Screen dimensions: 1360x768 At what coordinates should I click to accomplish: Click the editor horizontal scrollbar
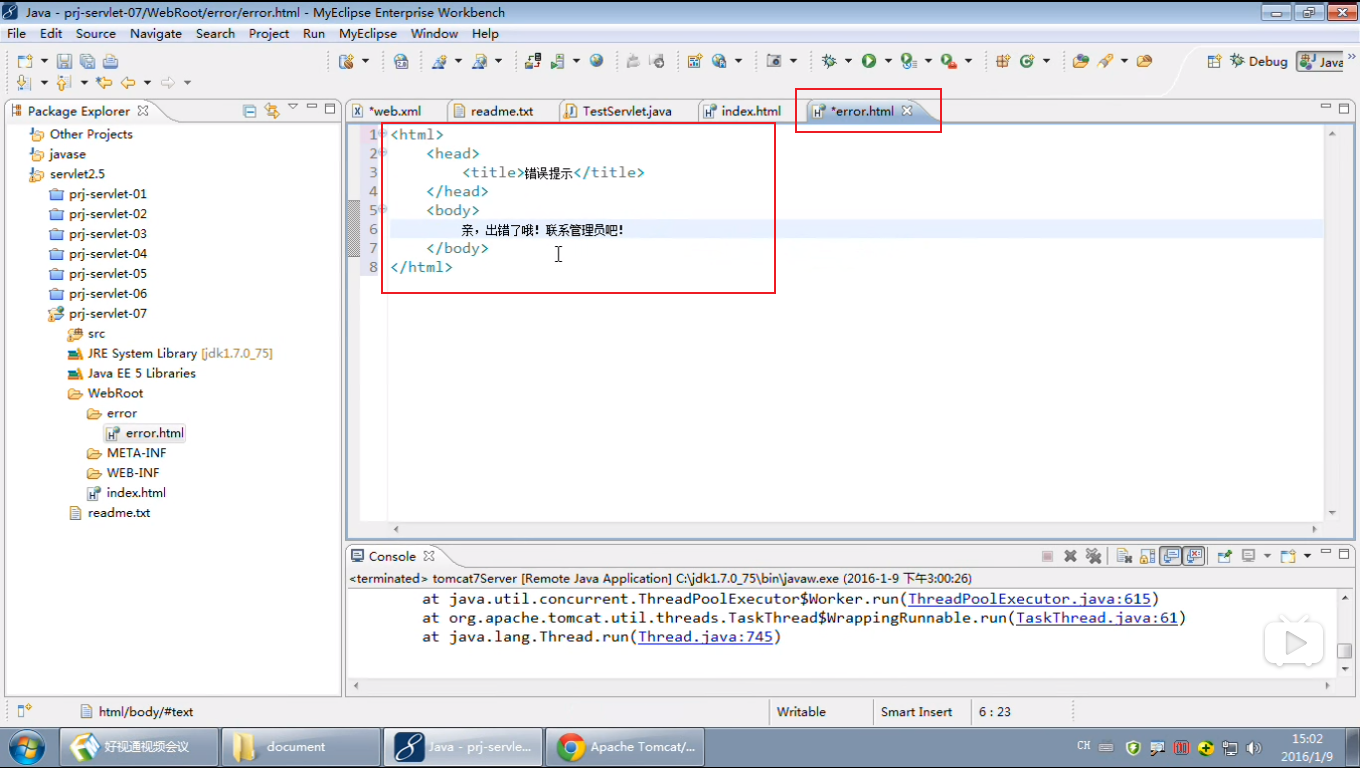pyautogui.click(x=855, y=529)
